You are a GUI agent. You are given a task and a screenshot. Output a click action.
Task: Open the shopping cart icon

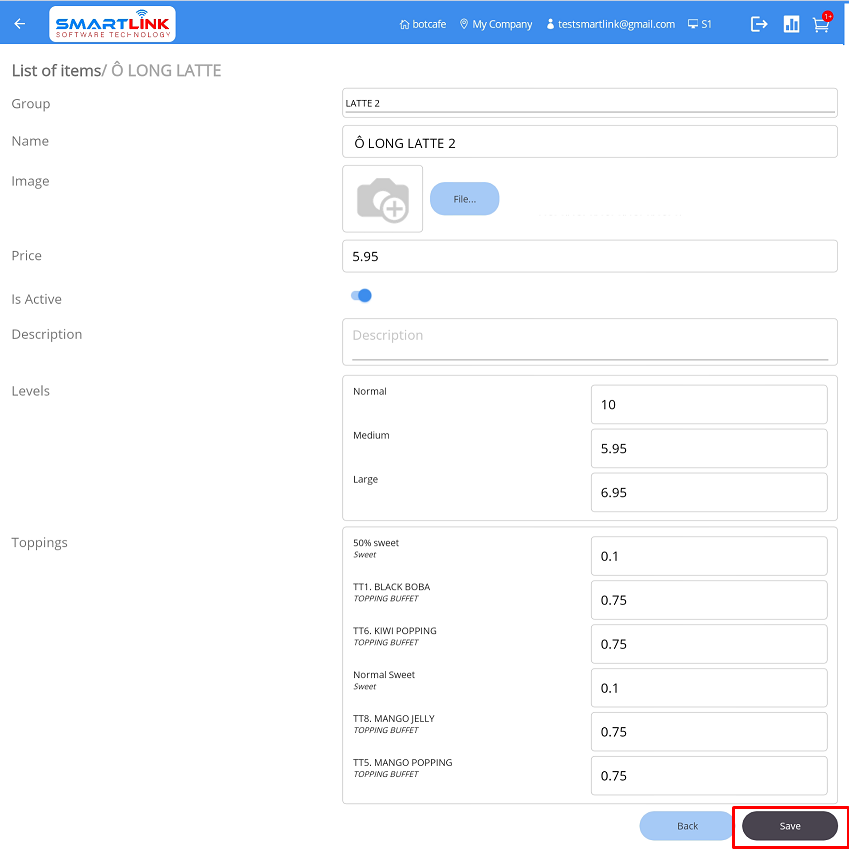pyautogui.click(x=821, y=25)
